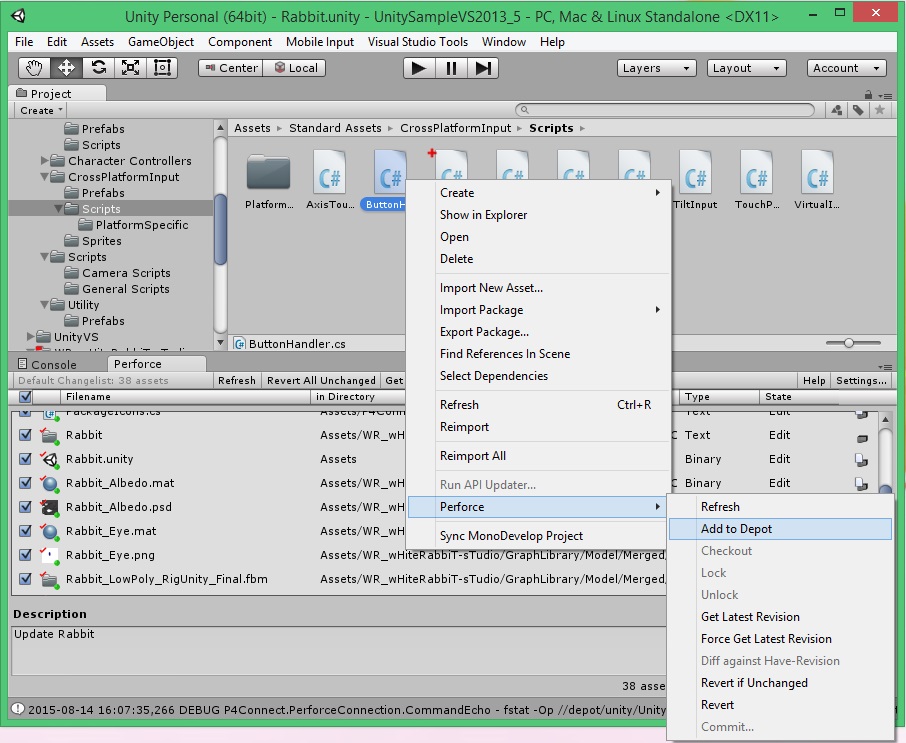Uncheck the Rabbit row checkbox
The width and height of the screenshot is (906, 743).
[x=25, y=435]
